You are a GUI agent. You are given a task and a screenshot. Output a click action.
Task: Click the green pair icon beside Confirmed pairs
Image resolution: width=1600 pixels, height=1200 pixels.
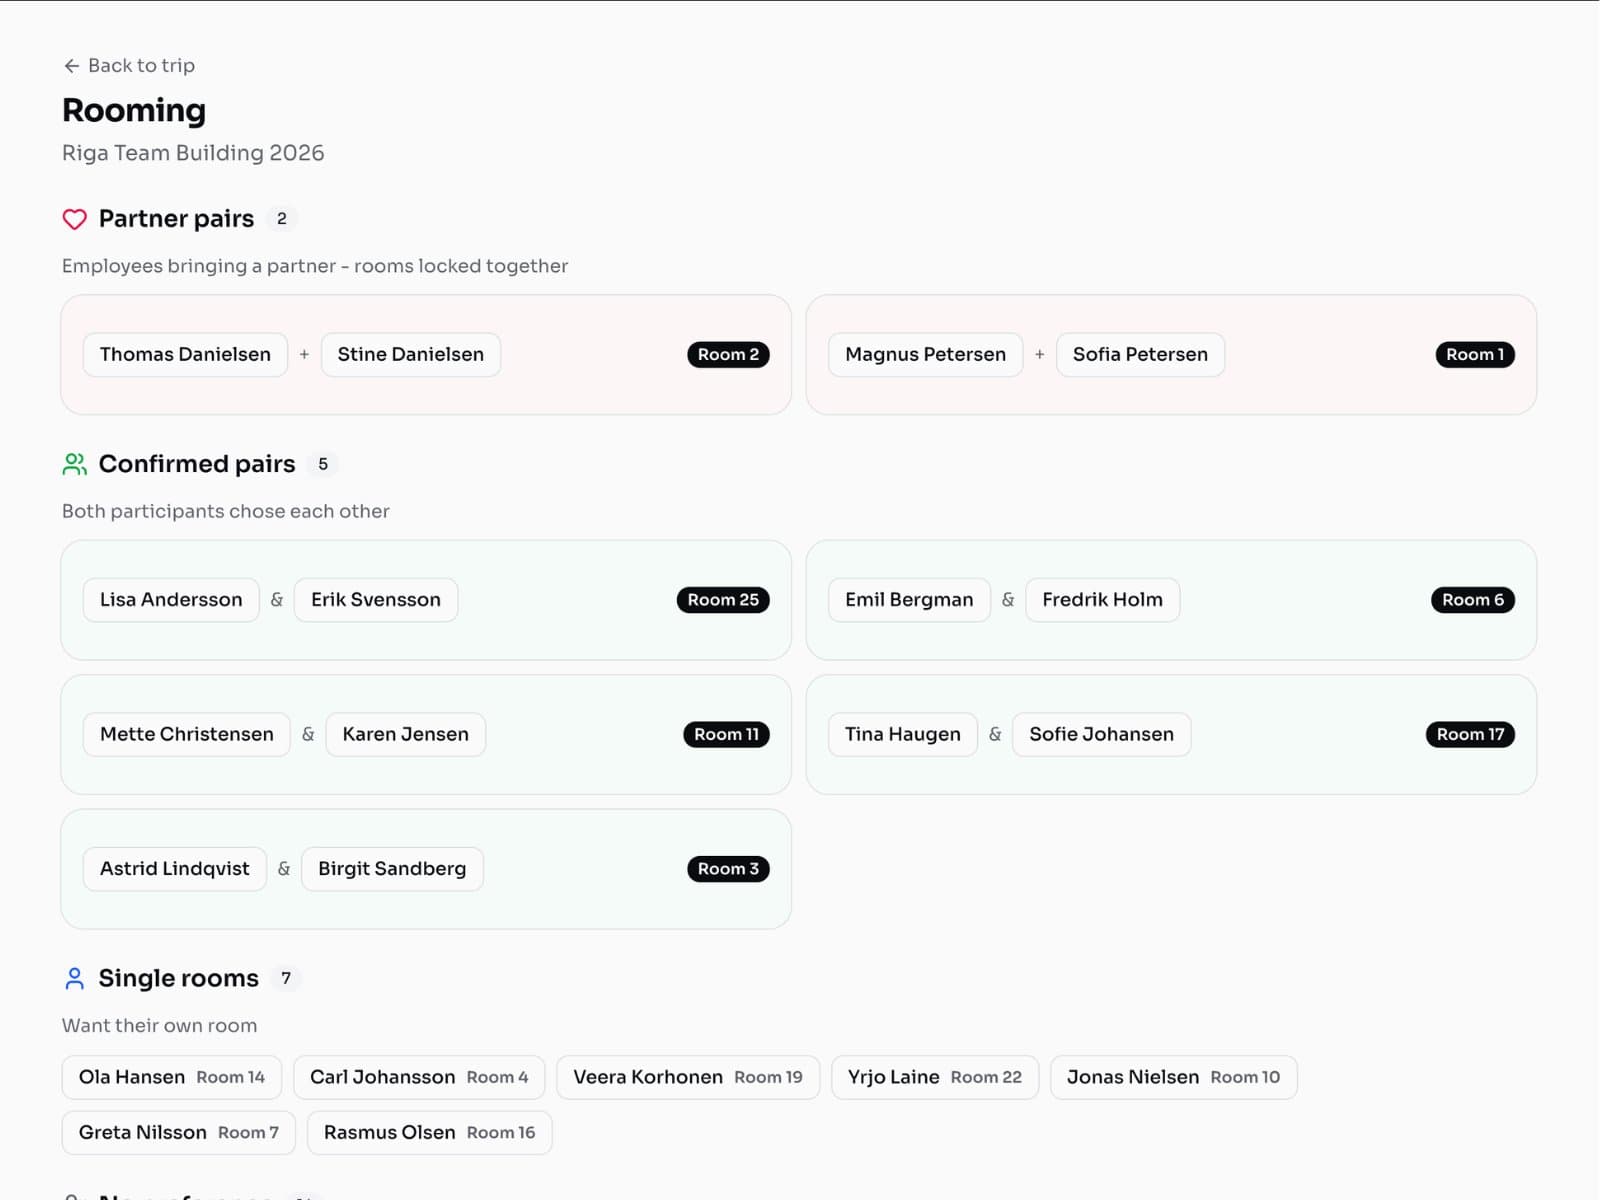pos(75,463)
